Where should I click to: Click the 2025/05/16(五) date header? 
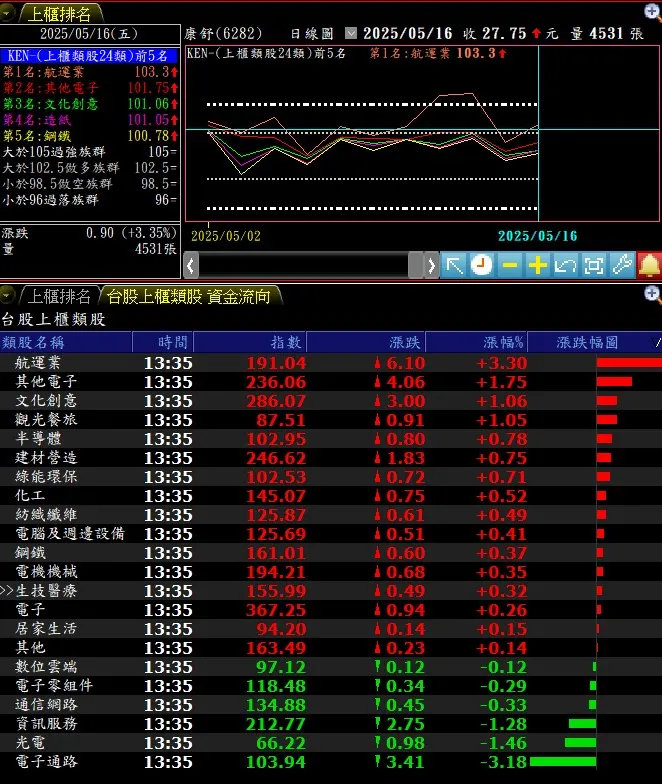click(89, 34)
